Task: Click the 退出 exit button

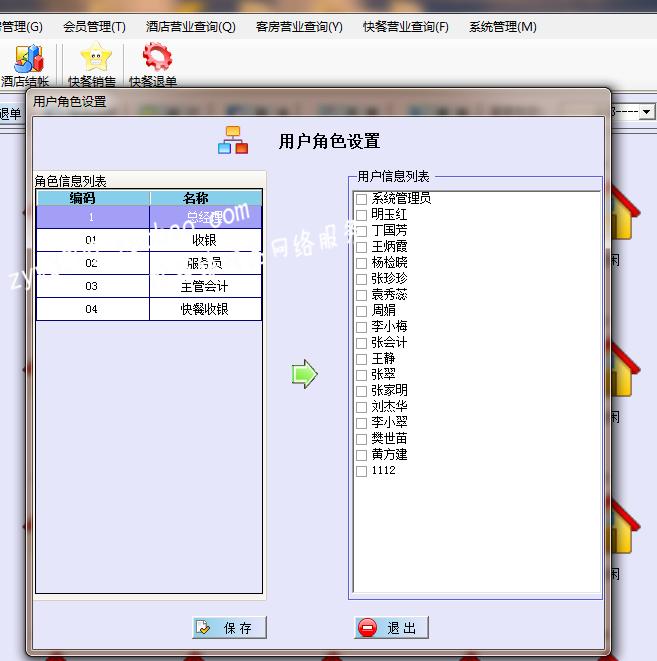Action: point(392,628)
